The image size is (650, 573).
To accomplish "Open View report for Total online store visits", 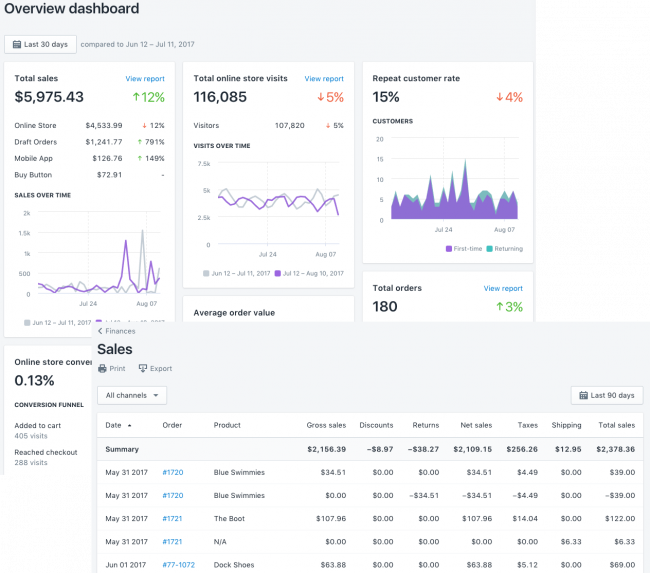I will pos(324,78).
